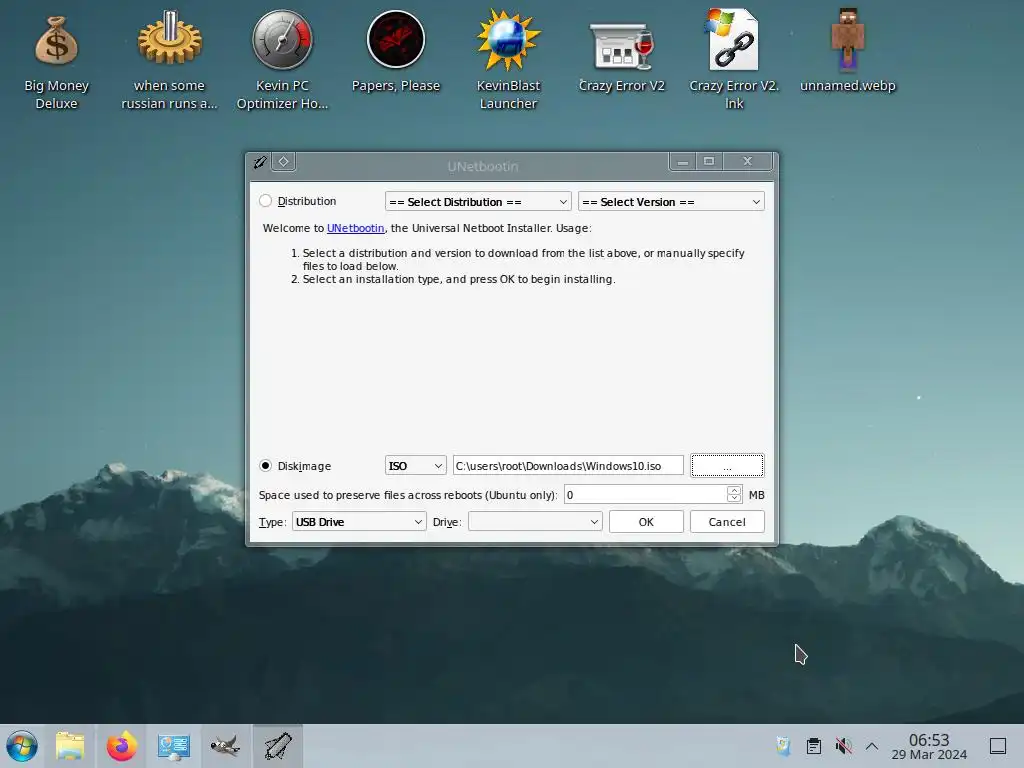Open file manager from taskbar
This screenshot has height=768, width=1024.
pyautogui.click(x=70, y=746)
